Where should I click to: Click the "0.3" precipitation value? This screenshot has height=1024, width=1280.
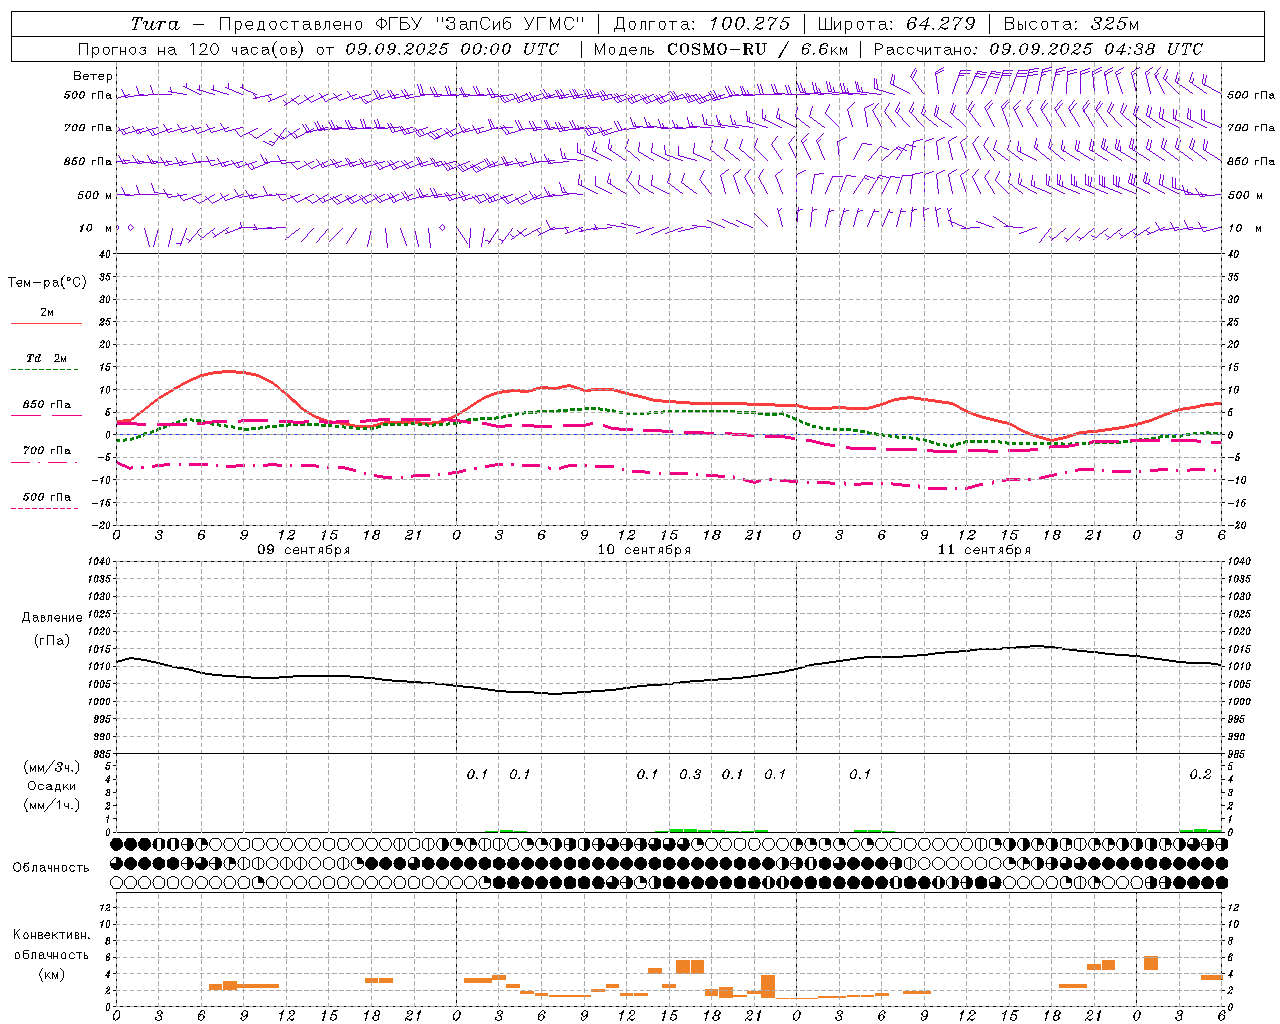click(690, 774)
